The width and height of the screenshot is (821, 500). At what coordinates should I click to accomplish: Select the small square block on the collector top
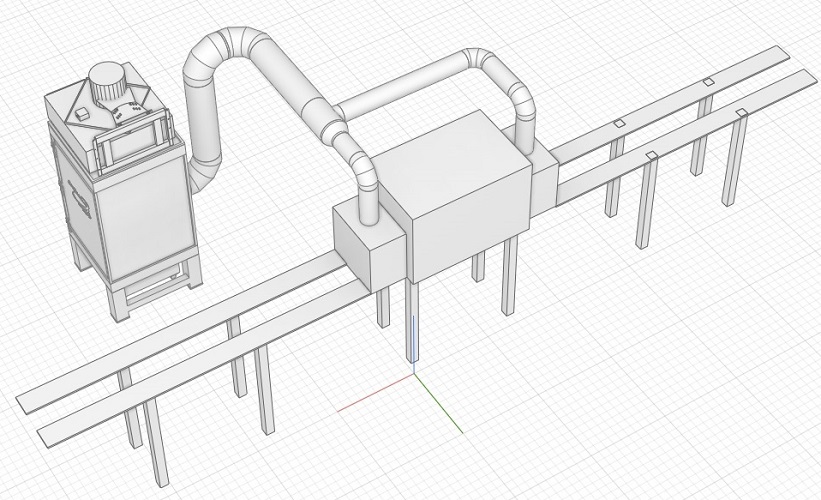(82, 113)
